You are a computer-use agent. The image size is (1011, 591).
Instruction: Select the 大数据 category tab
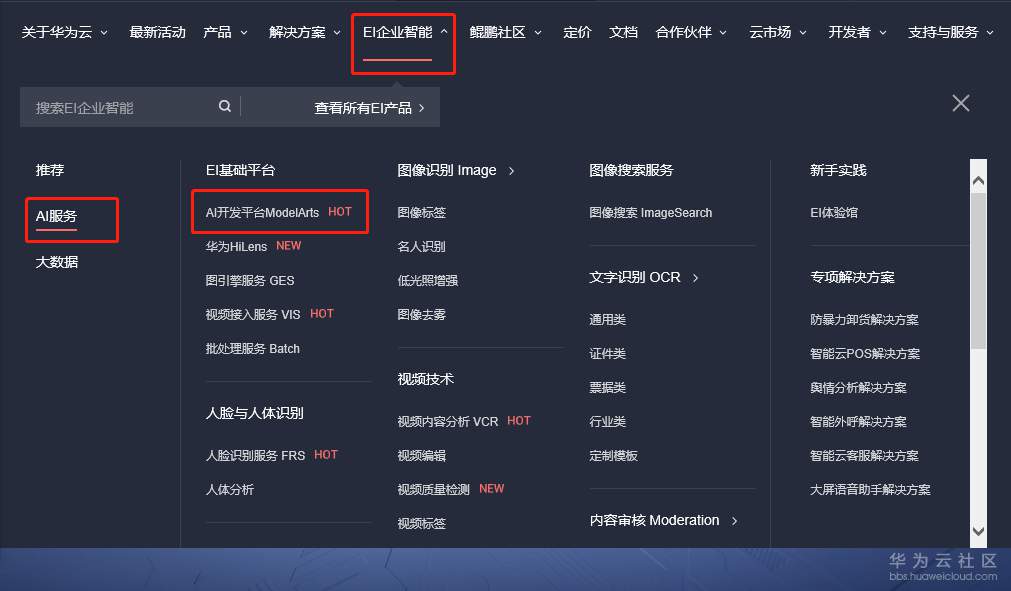point(57,262)
